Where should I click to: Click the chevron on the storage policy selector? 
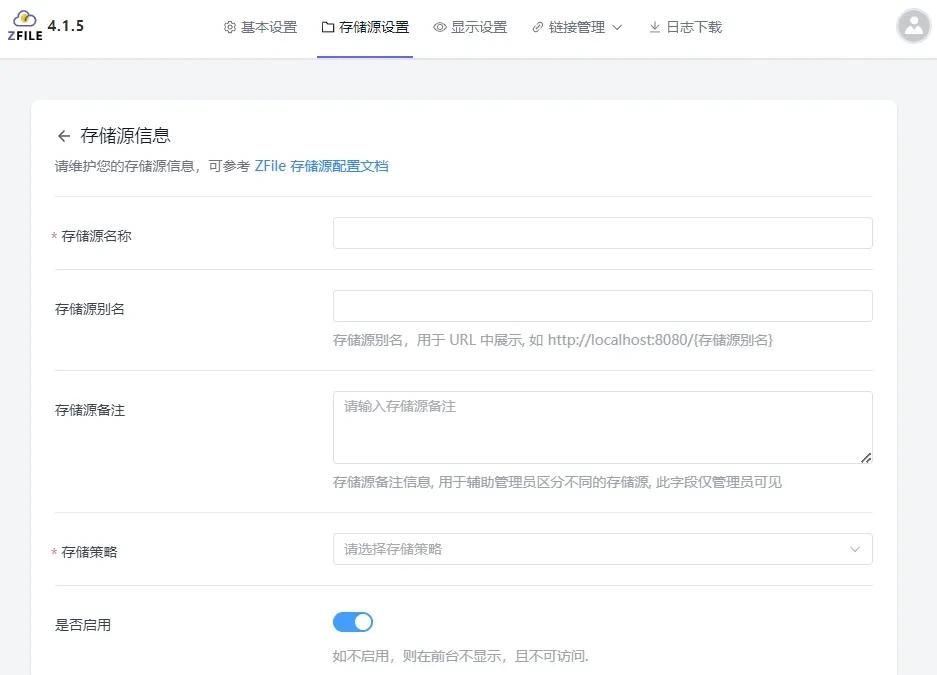[855, 549]
